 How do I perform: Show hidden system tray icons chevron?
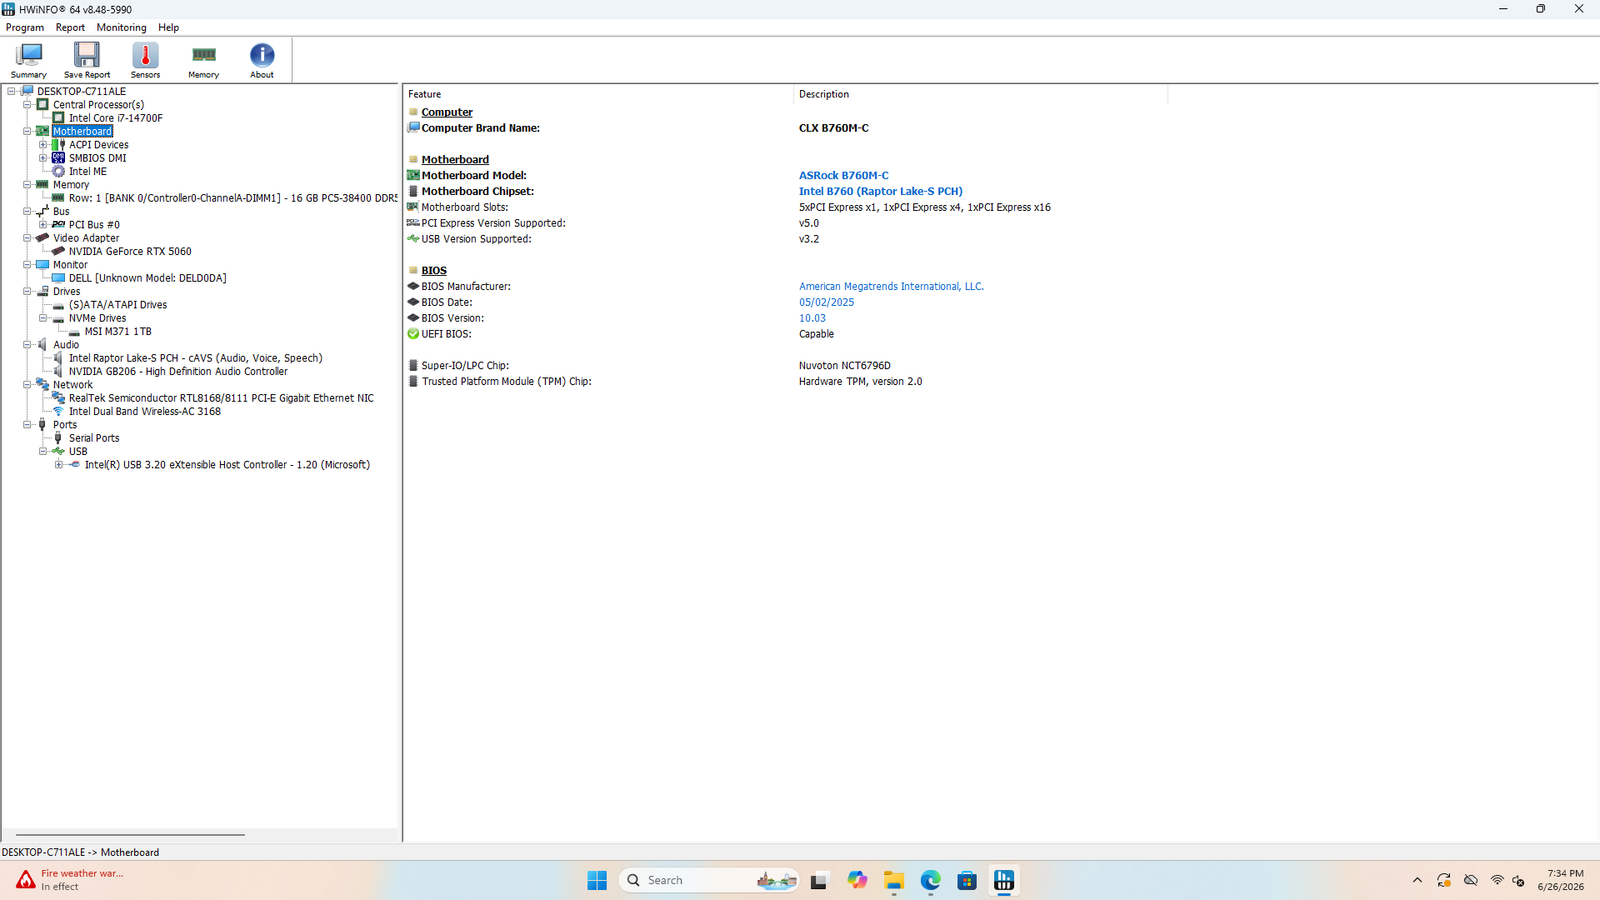(1417, 880)
